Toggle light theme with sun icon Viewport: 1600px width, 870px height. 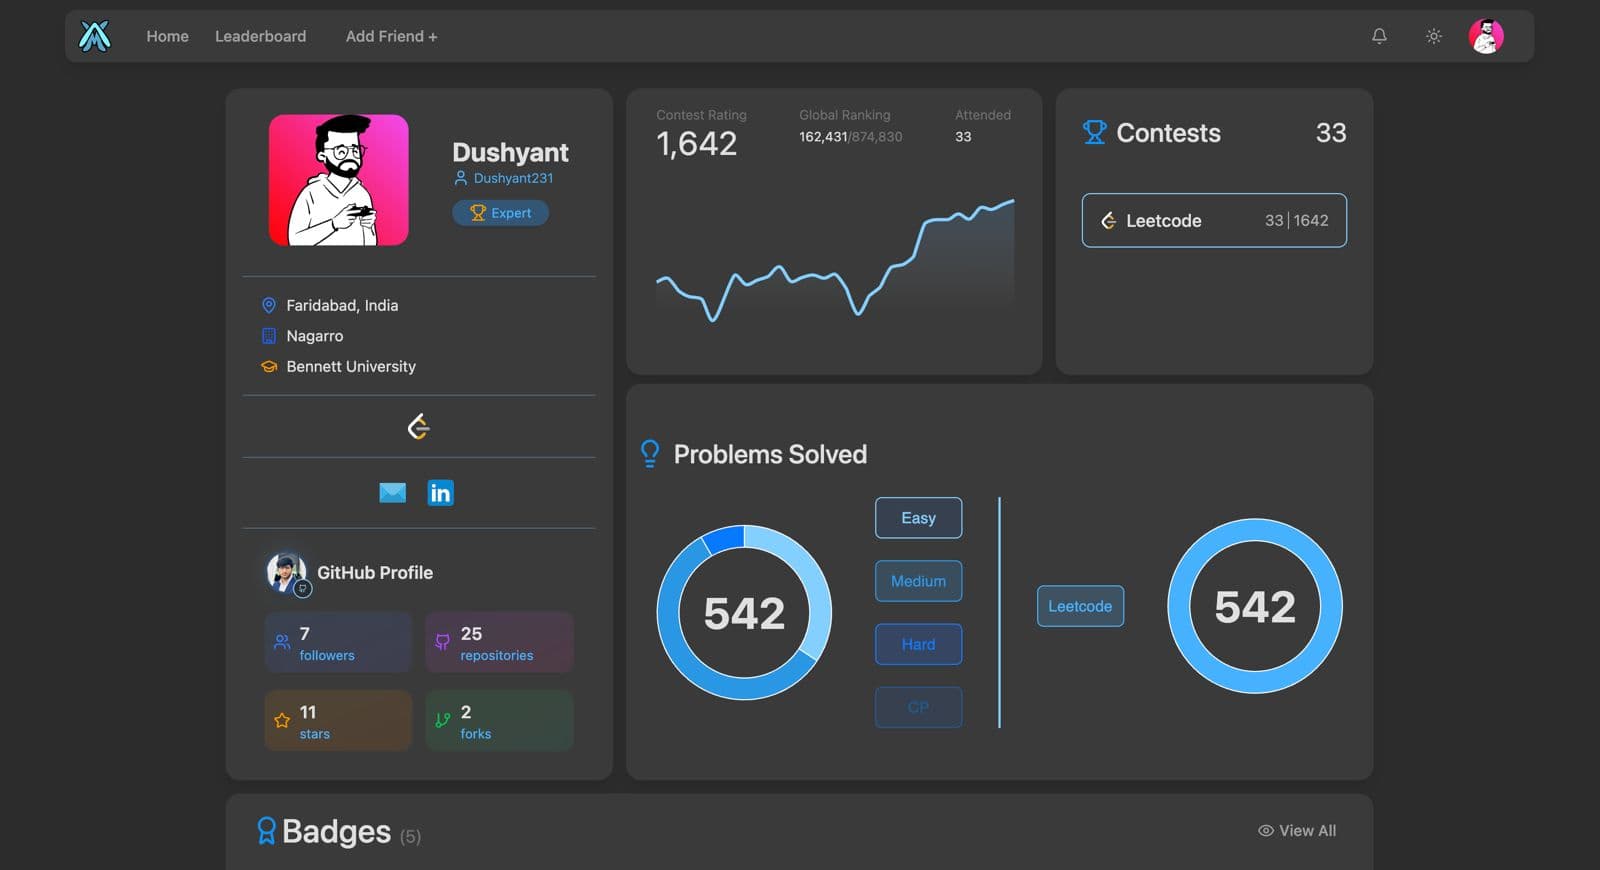(1433, 36)
